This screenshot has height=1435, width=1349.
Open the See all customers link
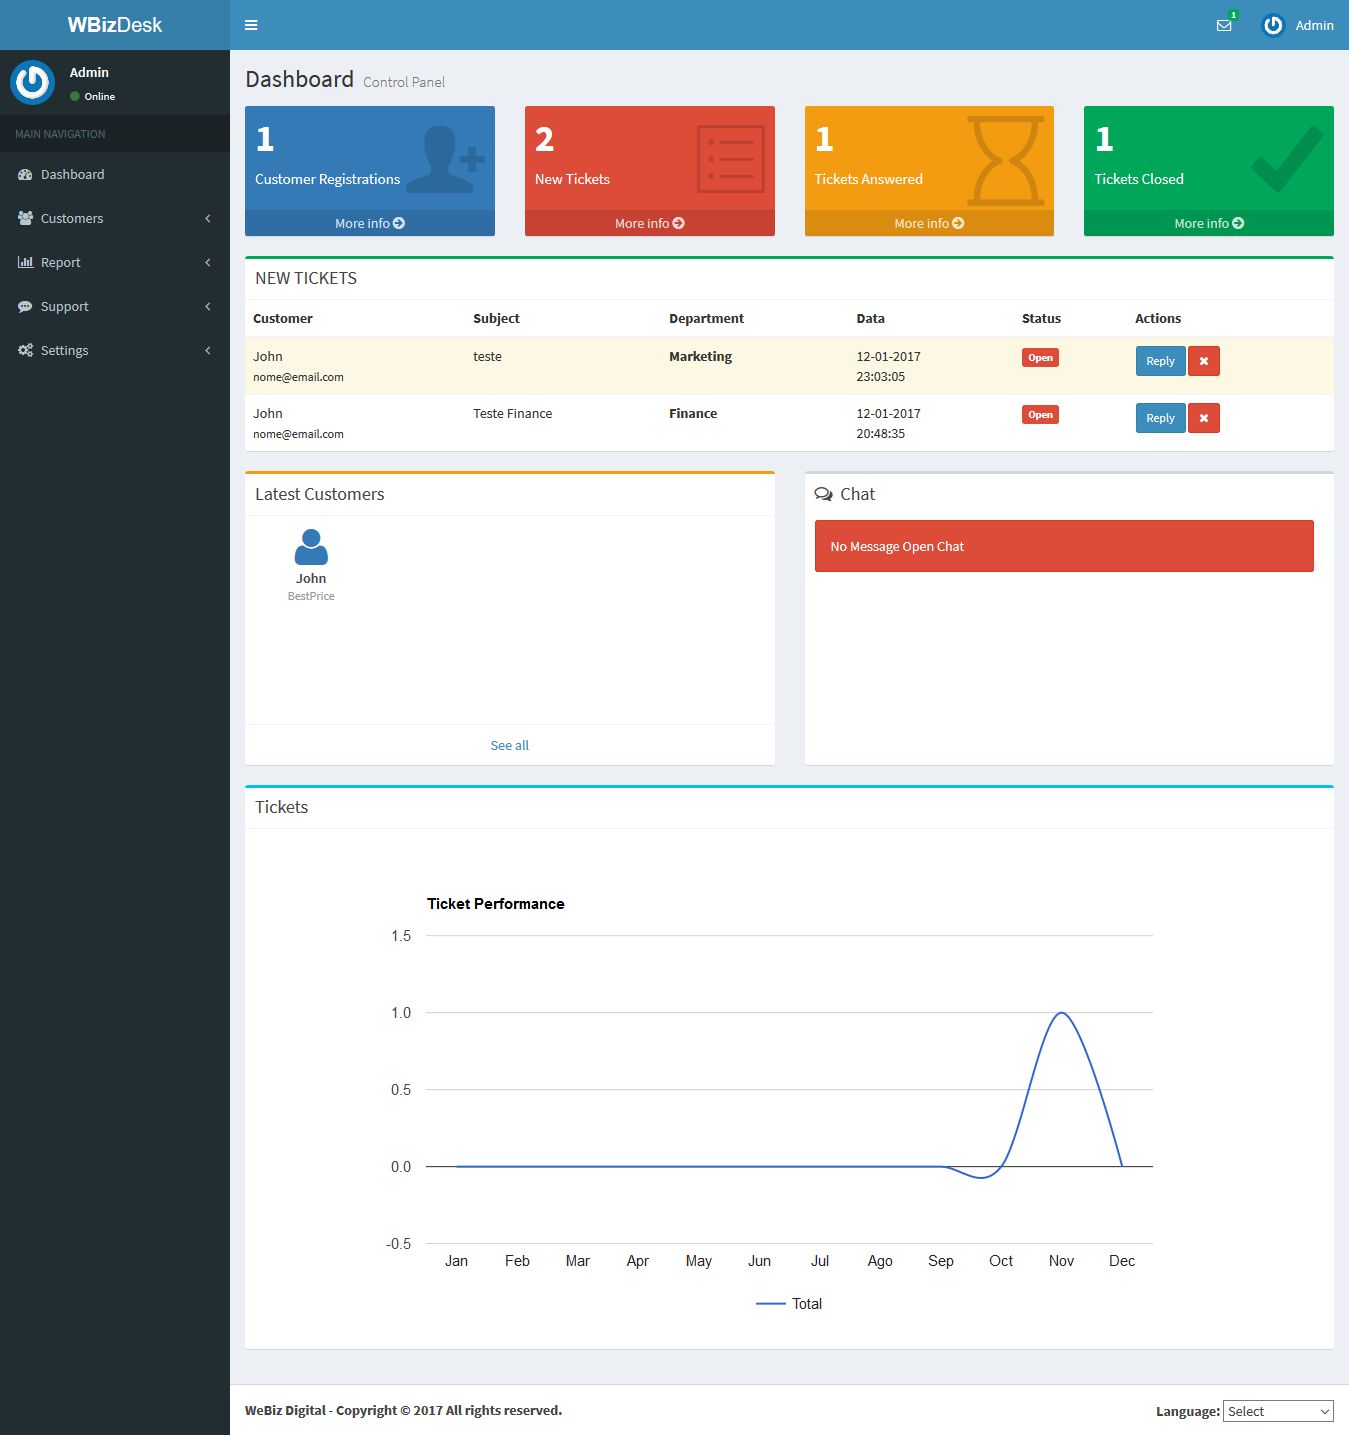[509, 745]
